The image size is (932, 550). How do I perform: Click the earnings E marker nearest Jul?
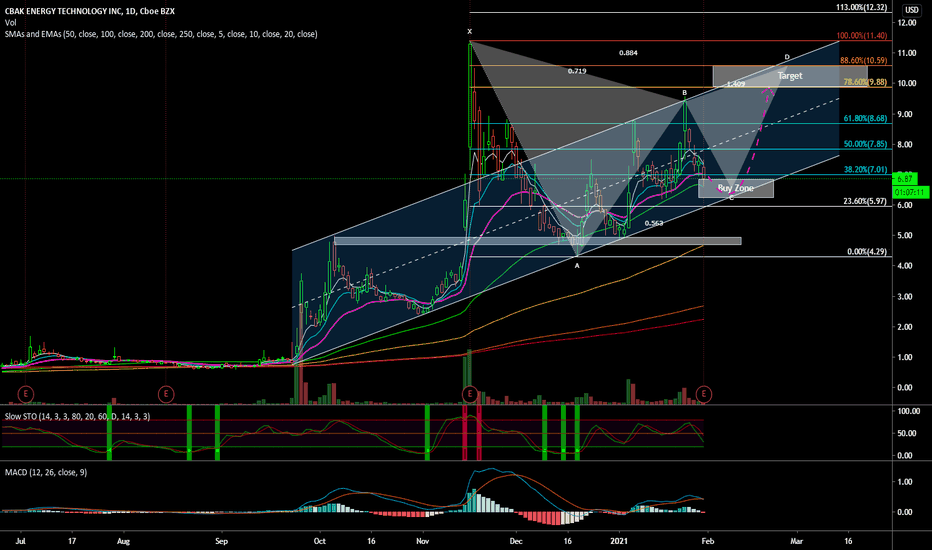click(26, 394)
